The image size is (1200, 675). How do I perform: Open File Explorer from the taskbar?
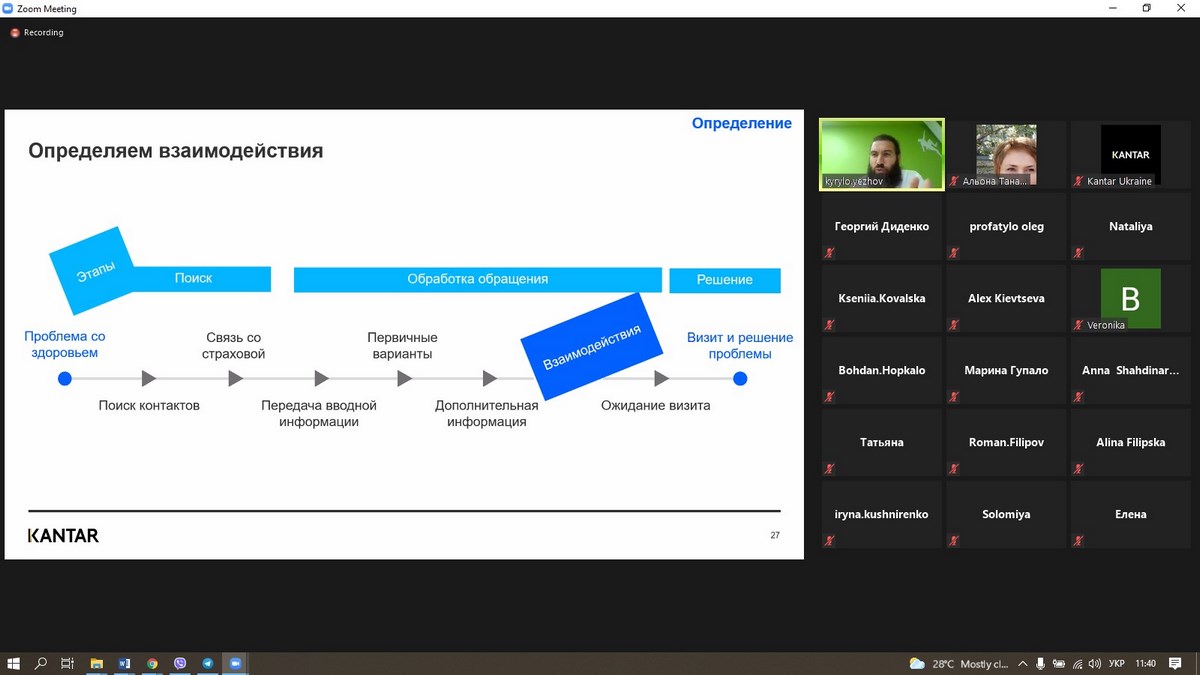(97, 663)
